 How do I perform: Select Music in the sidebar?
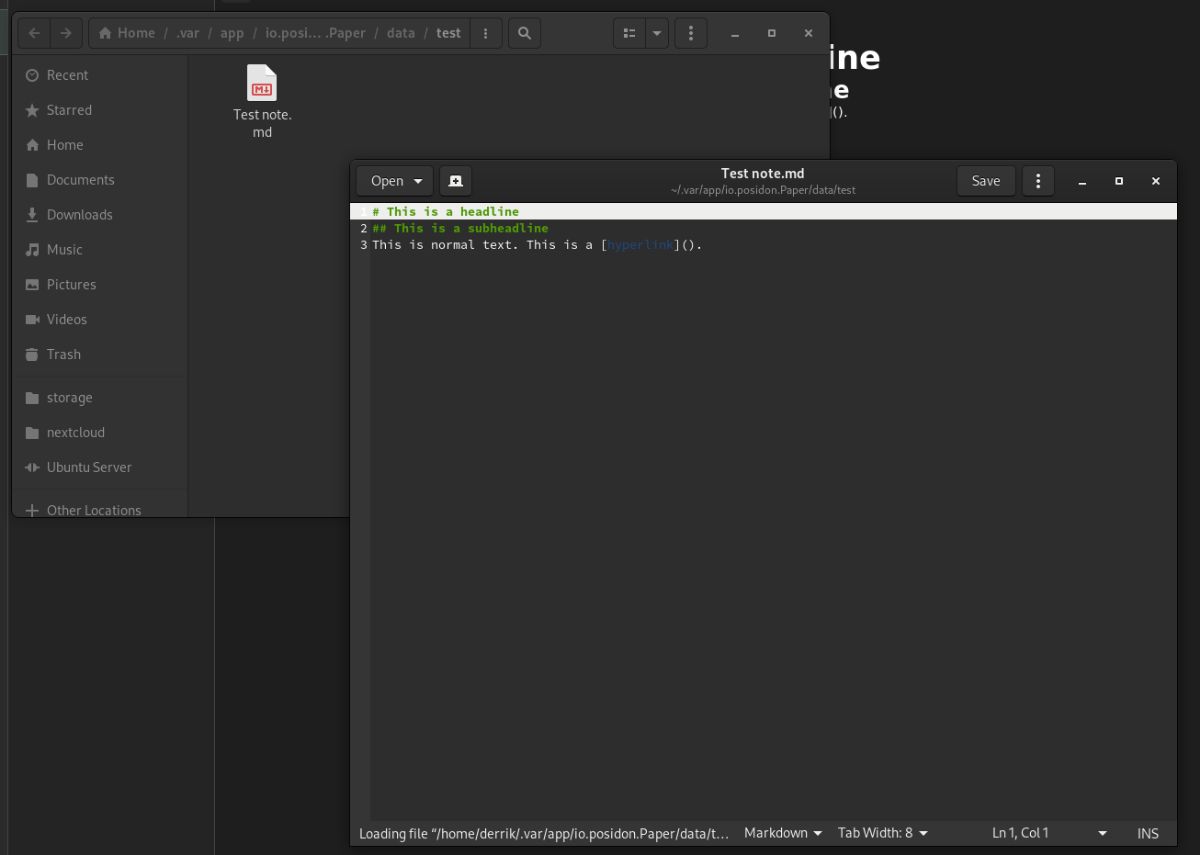pyautogui.click(x=66, y=249)
